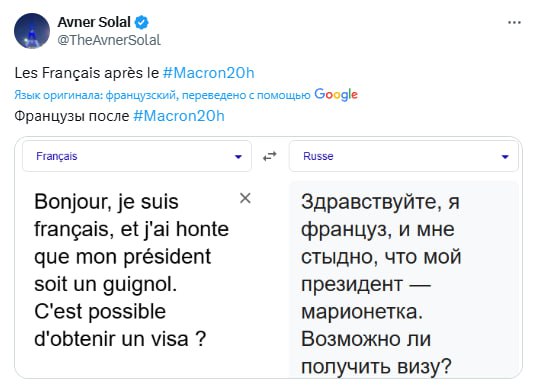Open Avner Solal's profile avatar
The height and width of the screenshot is (388, 538).
pos(32,31)
